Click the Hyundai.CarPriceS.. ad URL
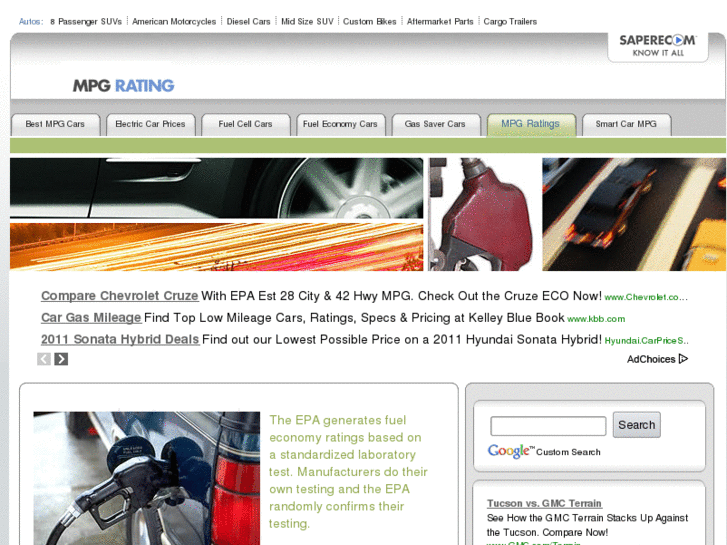727x545 pixels. (x=646, y=341)
